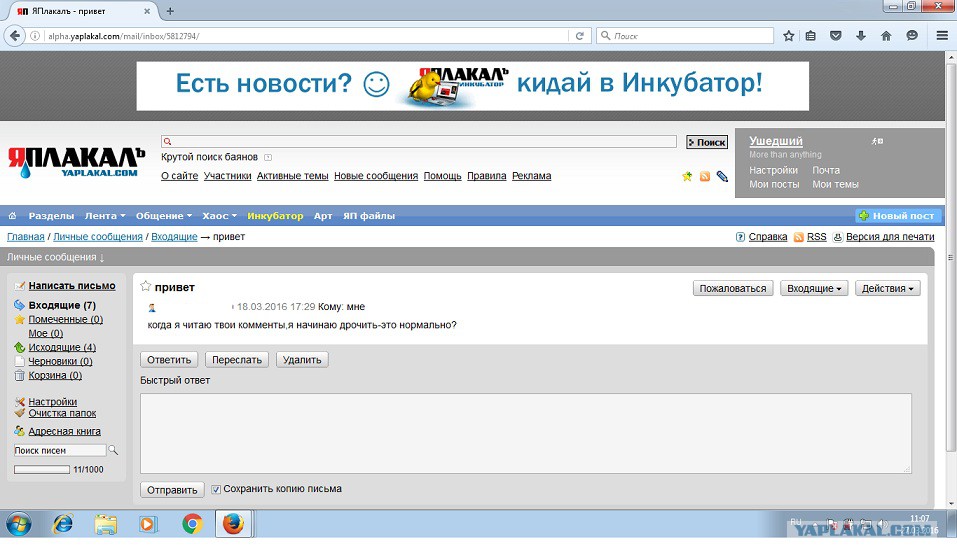Expand the Общение dropdown menu
957x560 pixels.
[x=164, y=216]
